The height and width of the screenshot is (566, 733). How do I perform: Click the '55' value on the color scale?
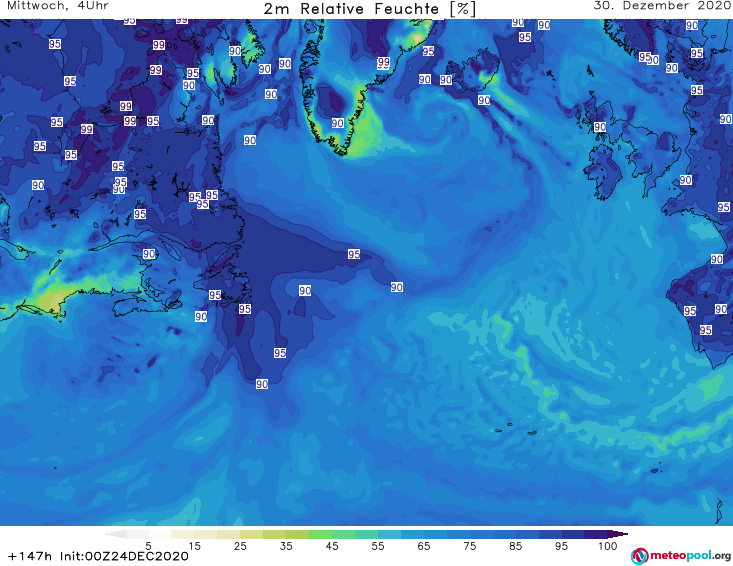tap(378, 546)
